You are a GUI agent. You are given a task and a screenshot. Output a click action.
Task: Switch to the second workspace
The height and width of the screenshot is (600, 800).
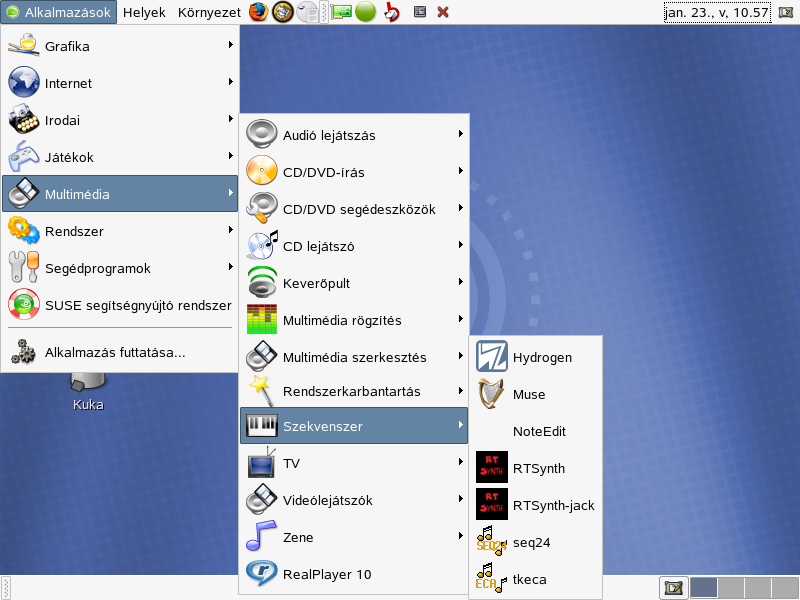(x=731, y=588)
